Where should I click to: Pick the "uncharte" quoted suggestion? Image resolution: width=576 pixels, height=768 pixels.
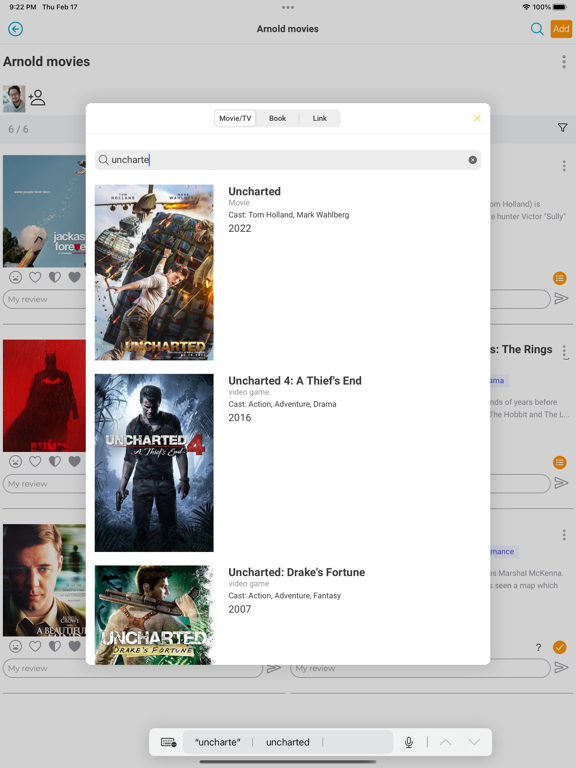click(217, 742)
